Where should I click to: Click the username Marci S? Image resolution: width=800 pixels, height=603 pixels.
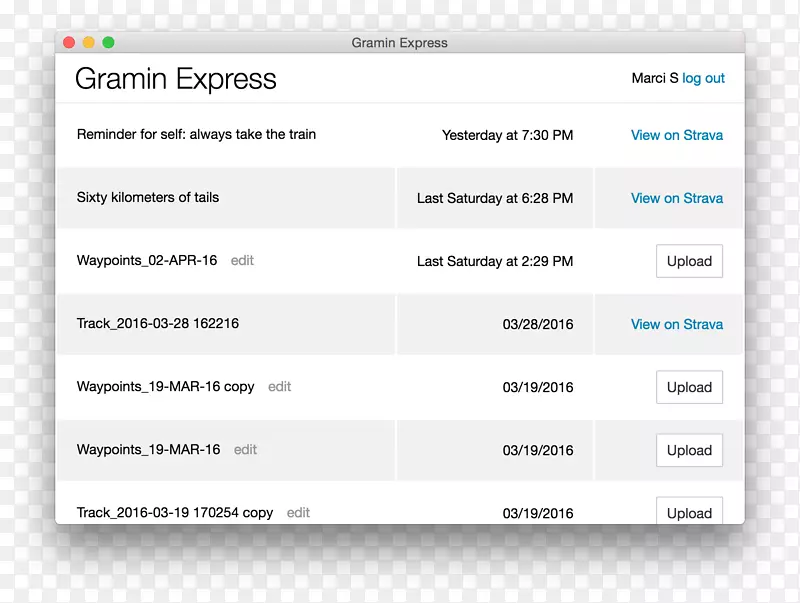654,79
